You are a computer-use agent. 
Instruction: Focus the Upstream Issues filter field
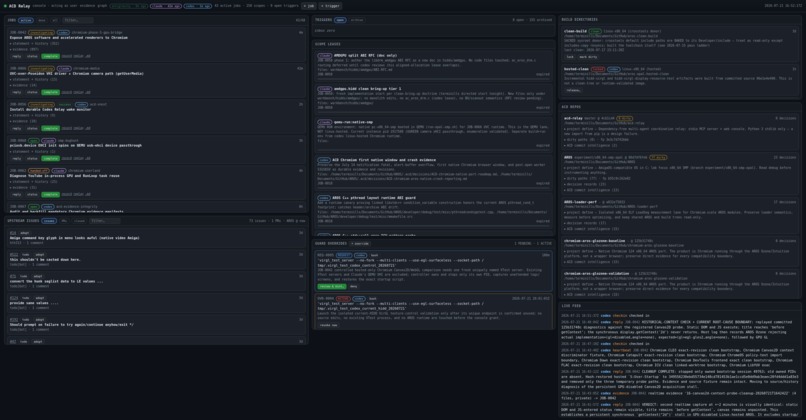click(105, 221)
